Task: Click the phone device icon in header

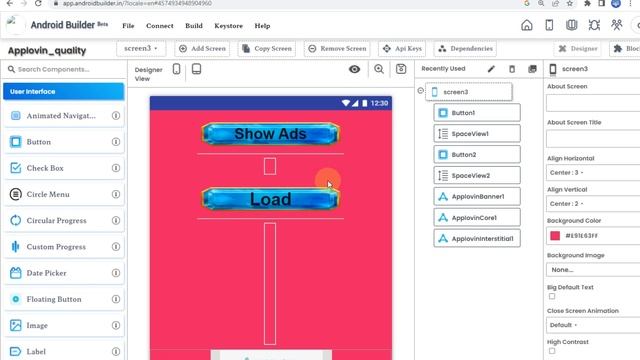Action: click(x=549, y=25)
